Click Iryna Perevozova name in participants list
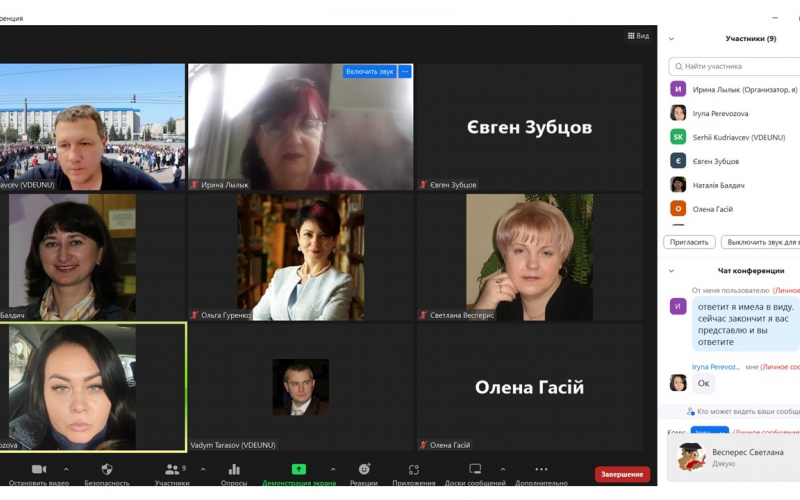This screenshot has width=800, height=500. point(720,114)
